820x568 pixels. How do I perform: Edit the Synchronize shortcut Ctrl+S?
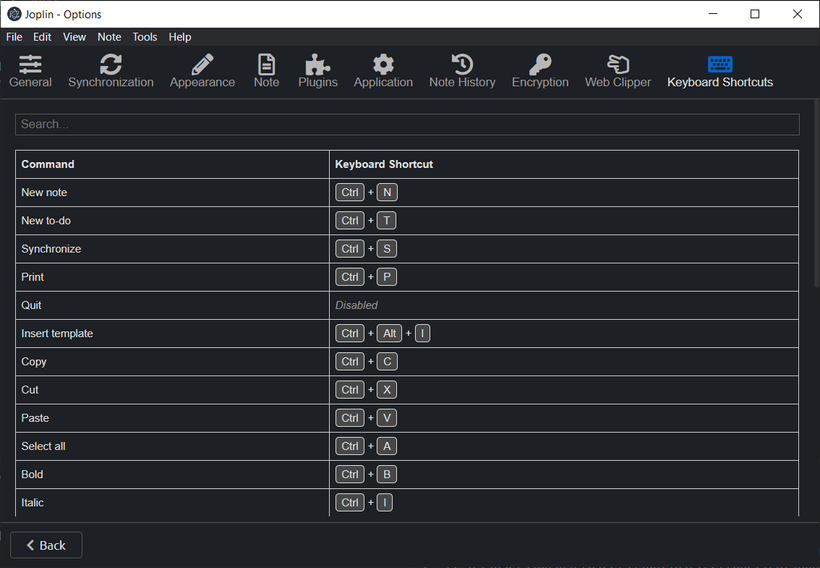click(x=366, y=249)
